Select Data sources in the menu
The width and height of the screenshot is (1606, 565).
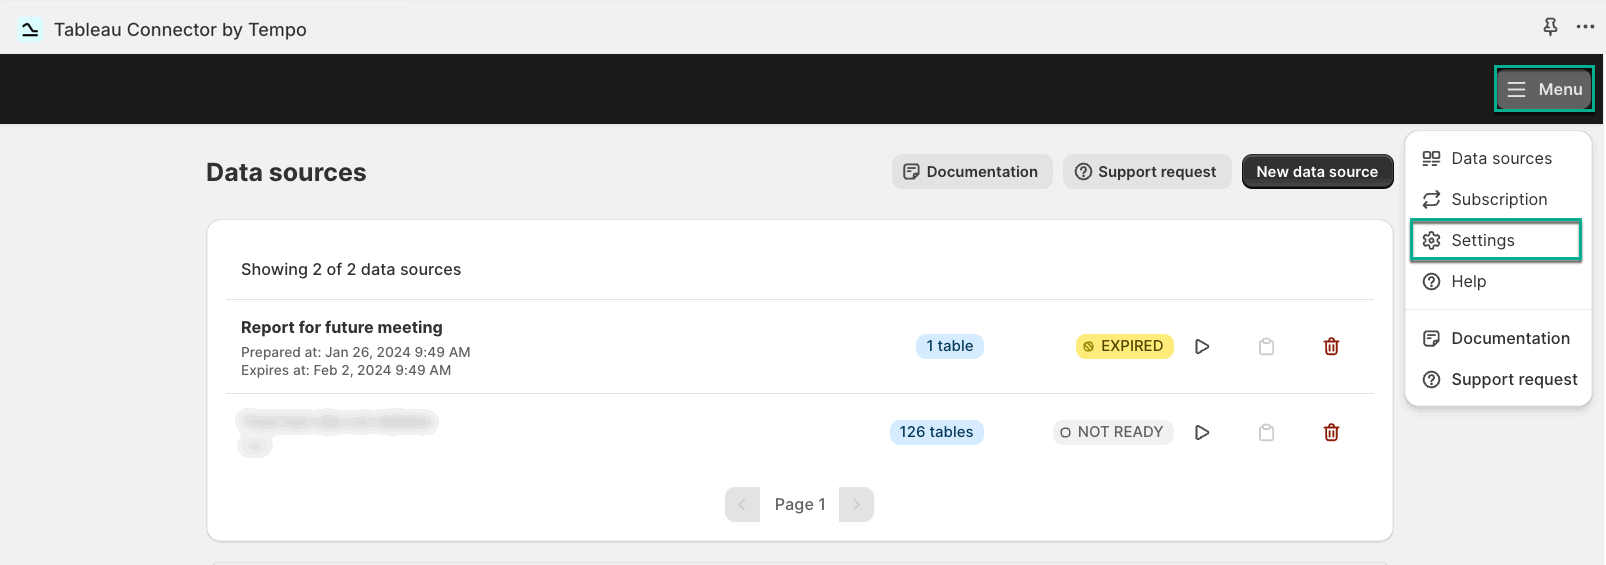pos(1496,158)
